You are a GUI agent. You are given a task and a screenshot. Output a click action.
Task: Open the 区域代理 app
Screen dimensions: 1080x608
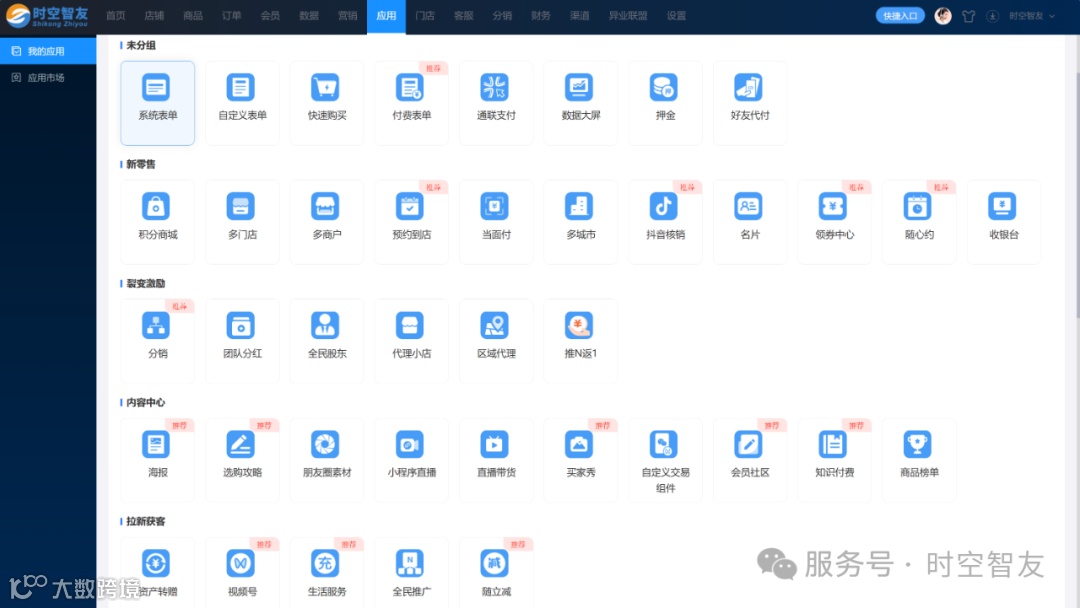496,341
